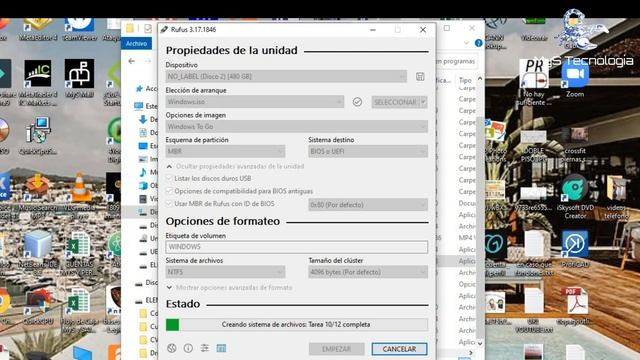Open 'crossfit piernas' desktop video

pos(576,145)
